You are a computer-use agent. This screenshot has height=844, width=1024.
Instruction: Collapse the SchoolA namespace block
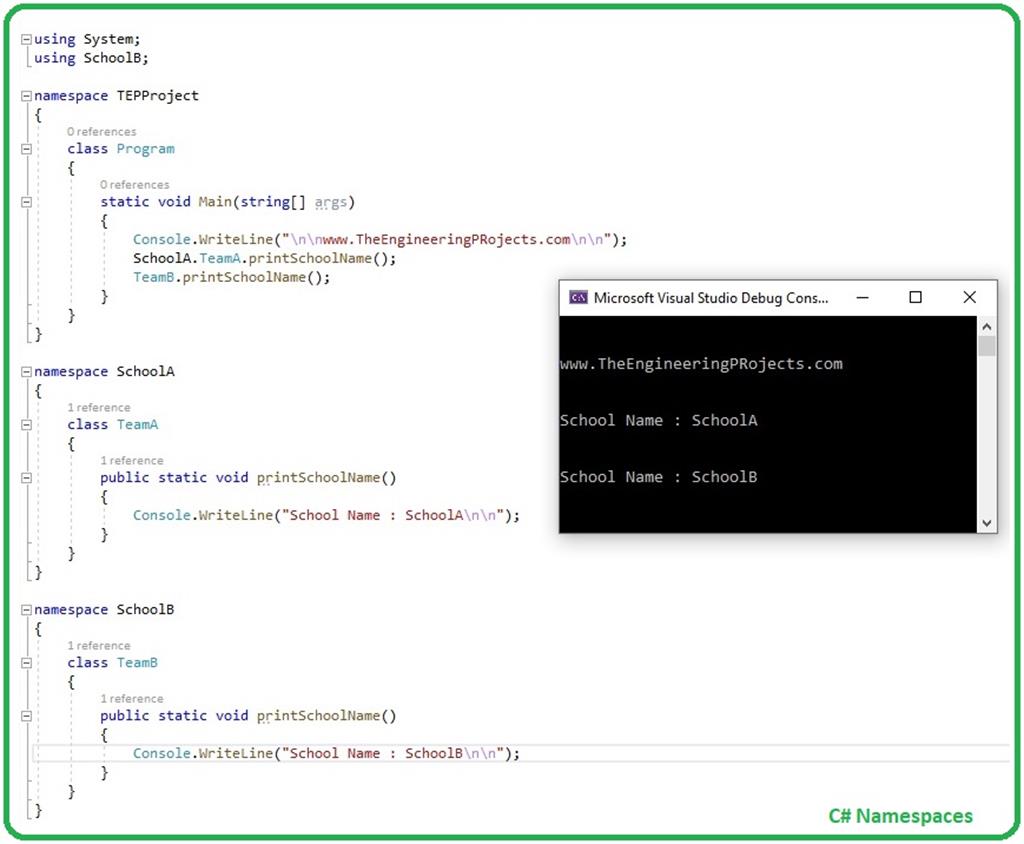click(26, 372)
